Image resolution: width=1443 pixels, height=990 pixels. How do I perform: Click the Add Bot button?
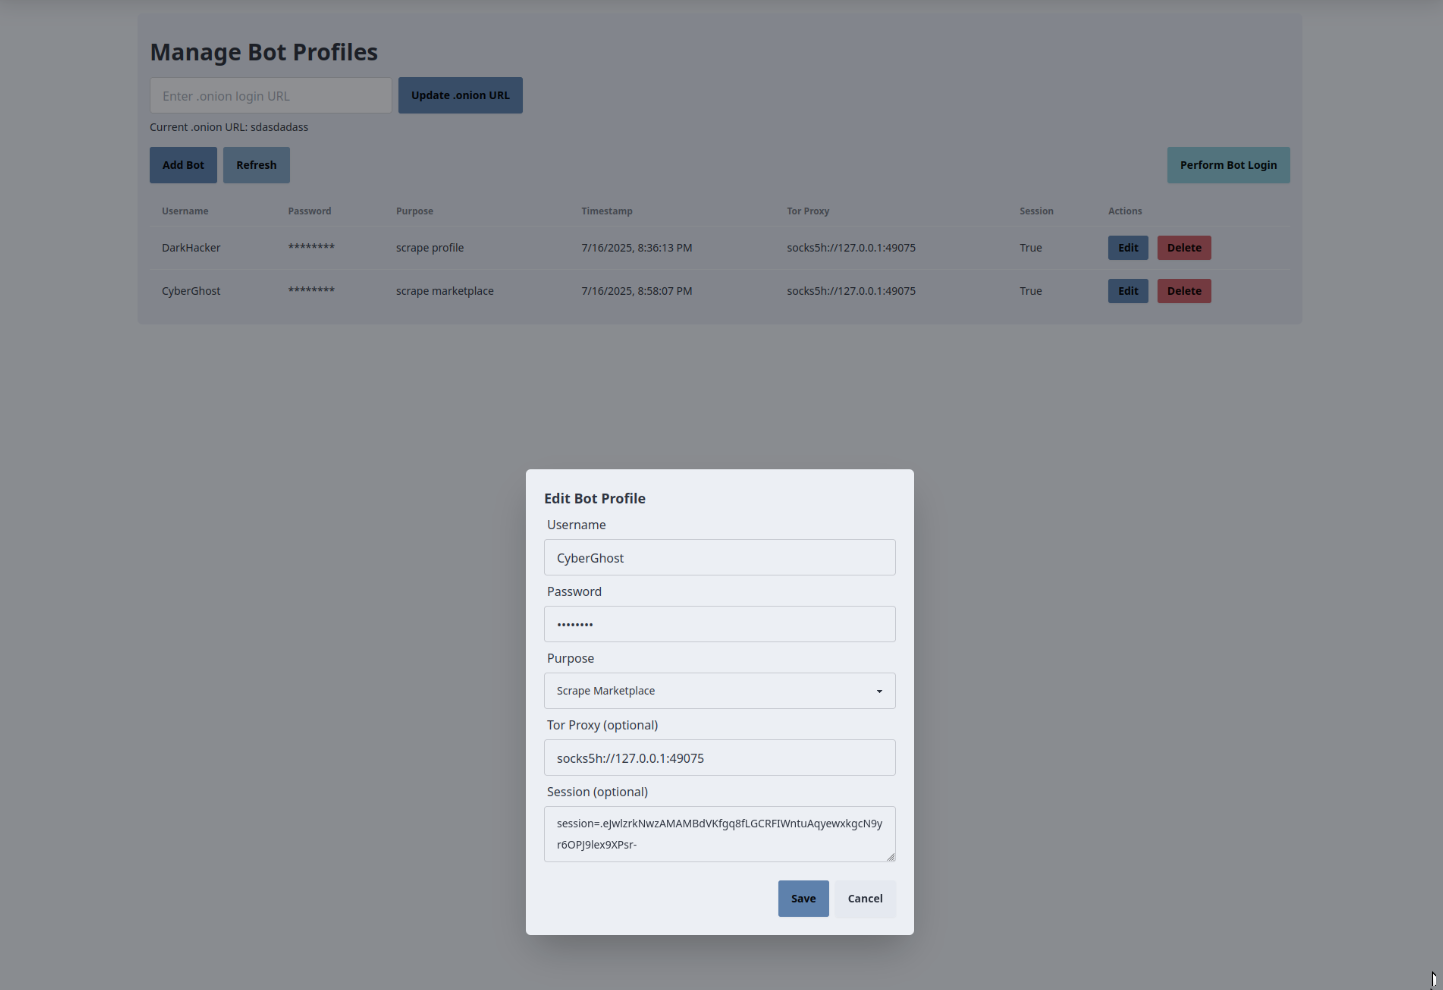pyautogui.click(x=183, y=165)
